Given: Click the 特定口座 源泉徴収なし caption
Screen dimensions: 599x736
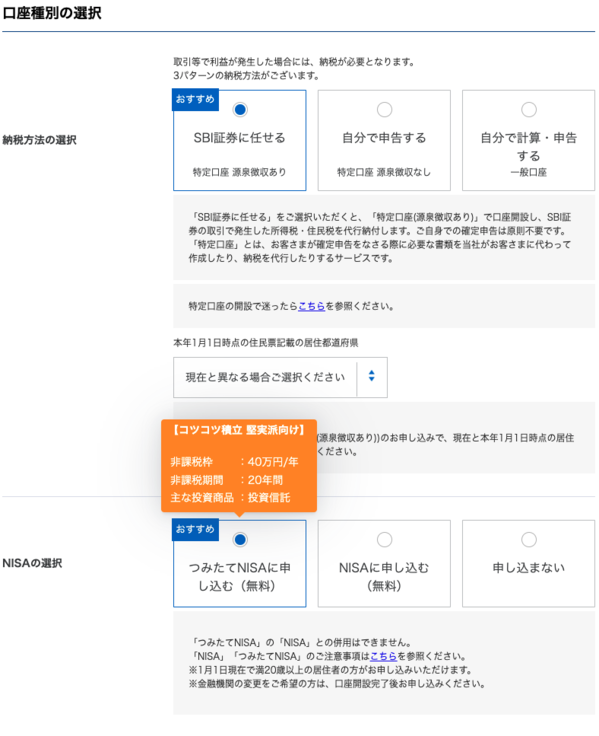Looking at the screenshot, I should pos(384,172).
